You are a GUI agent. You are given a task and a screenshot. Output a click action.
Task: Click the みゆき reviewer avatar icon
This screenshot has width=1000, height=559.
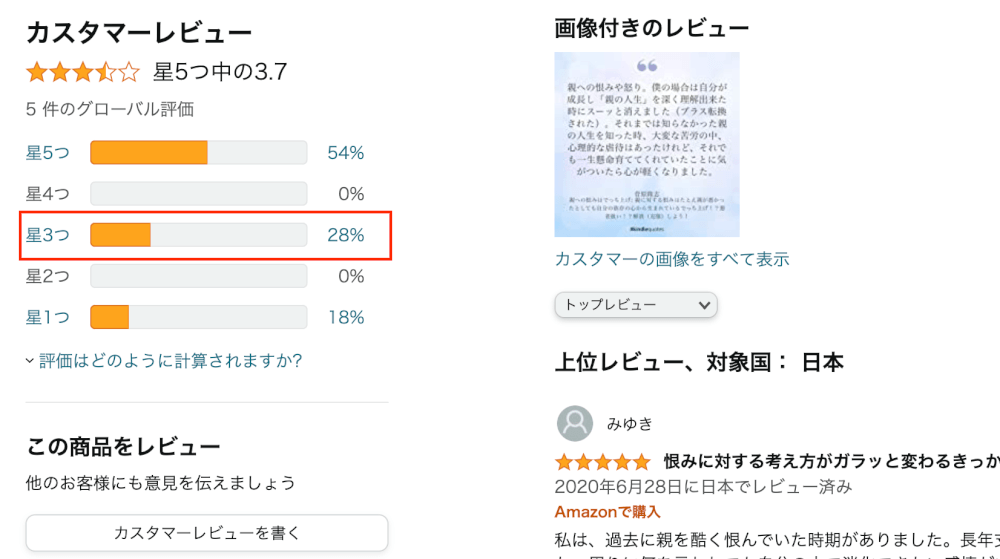point(575,423)
